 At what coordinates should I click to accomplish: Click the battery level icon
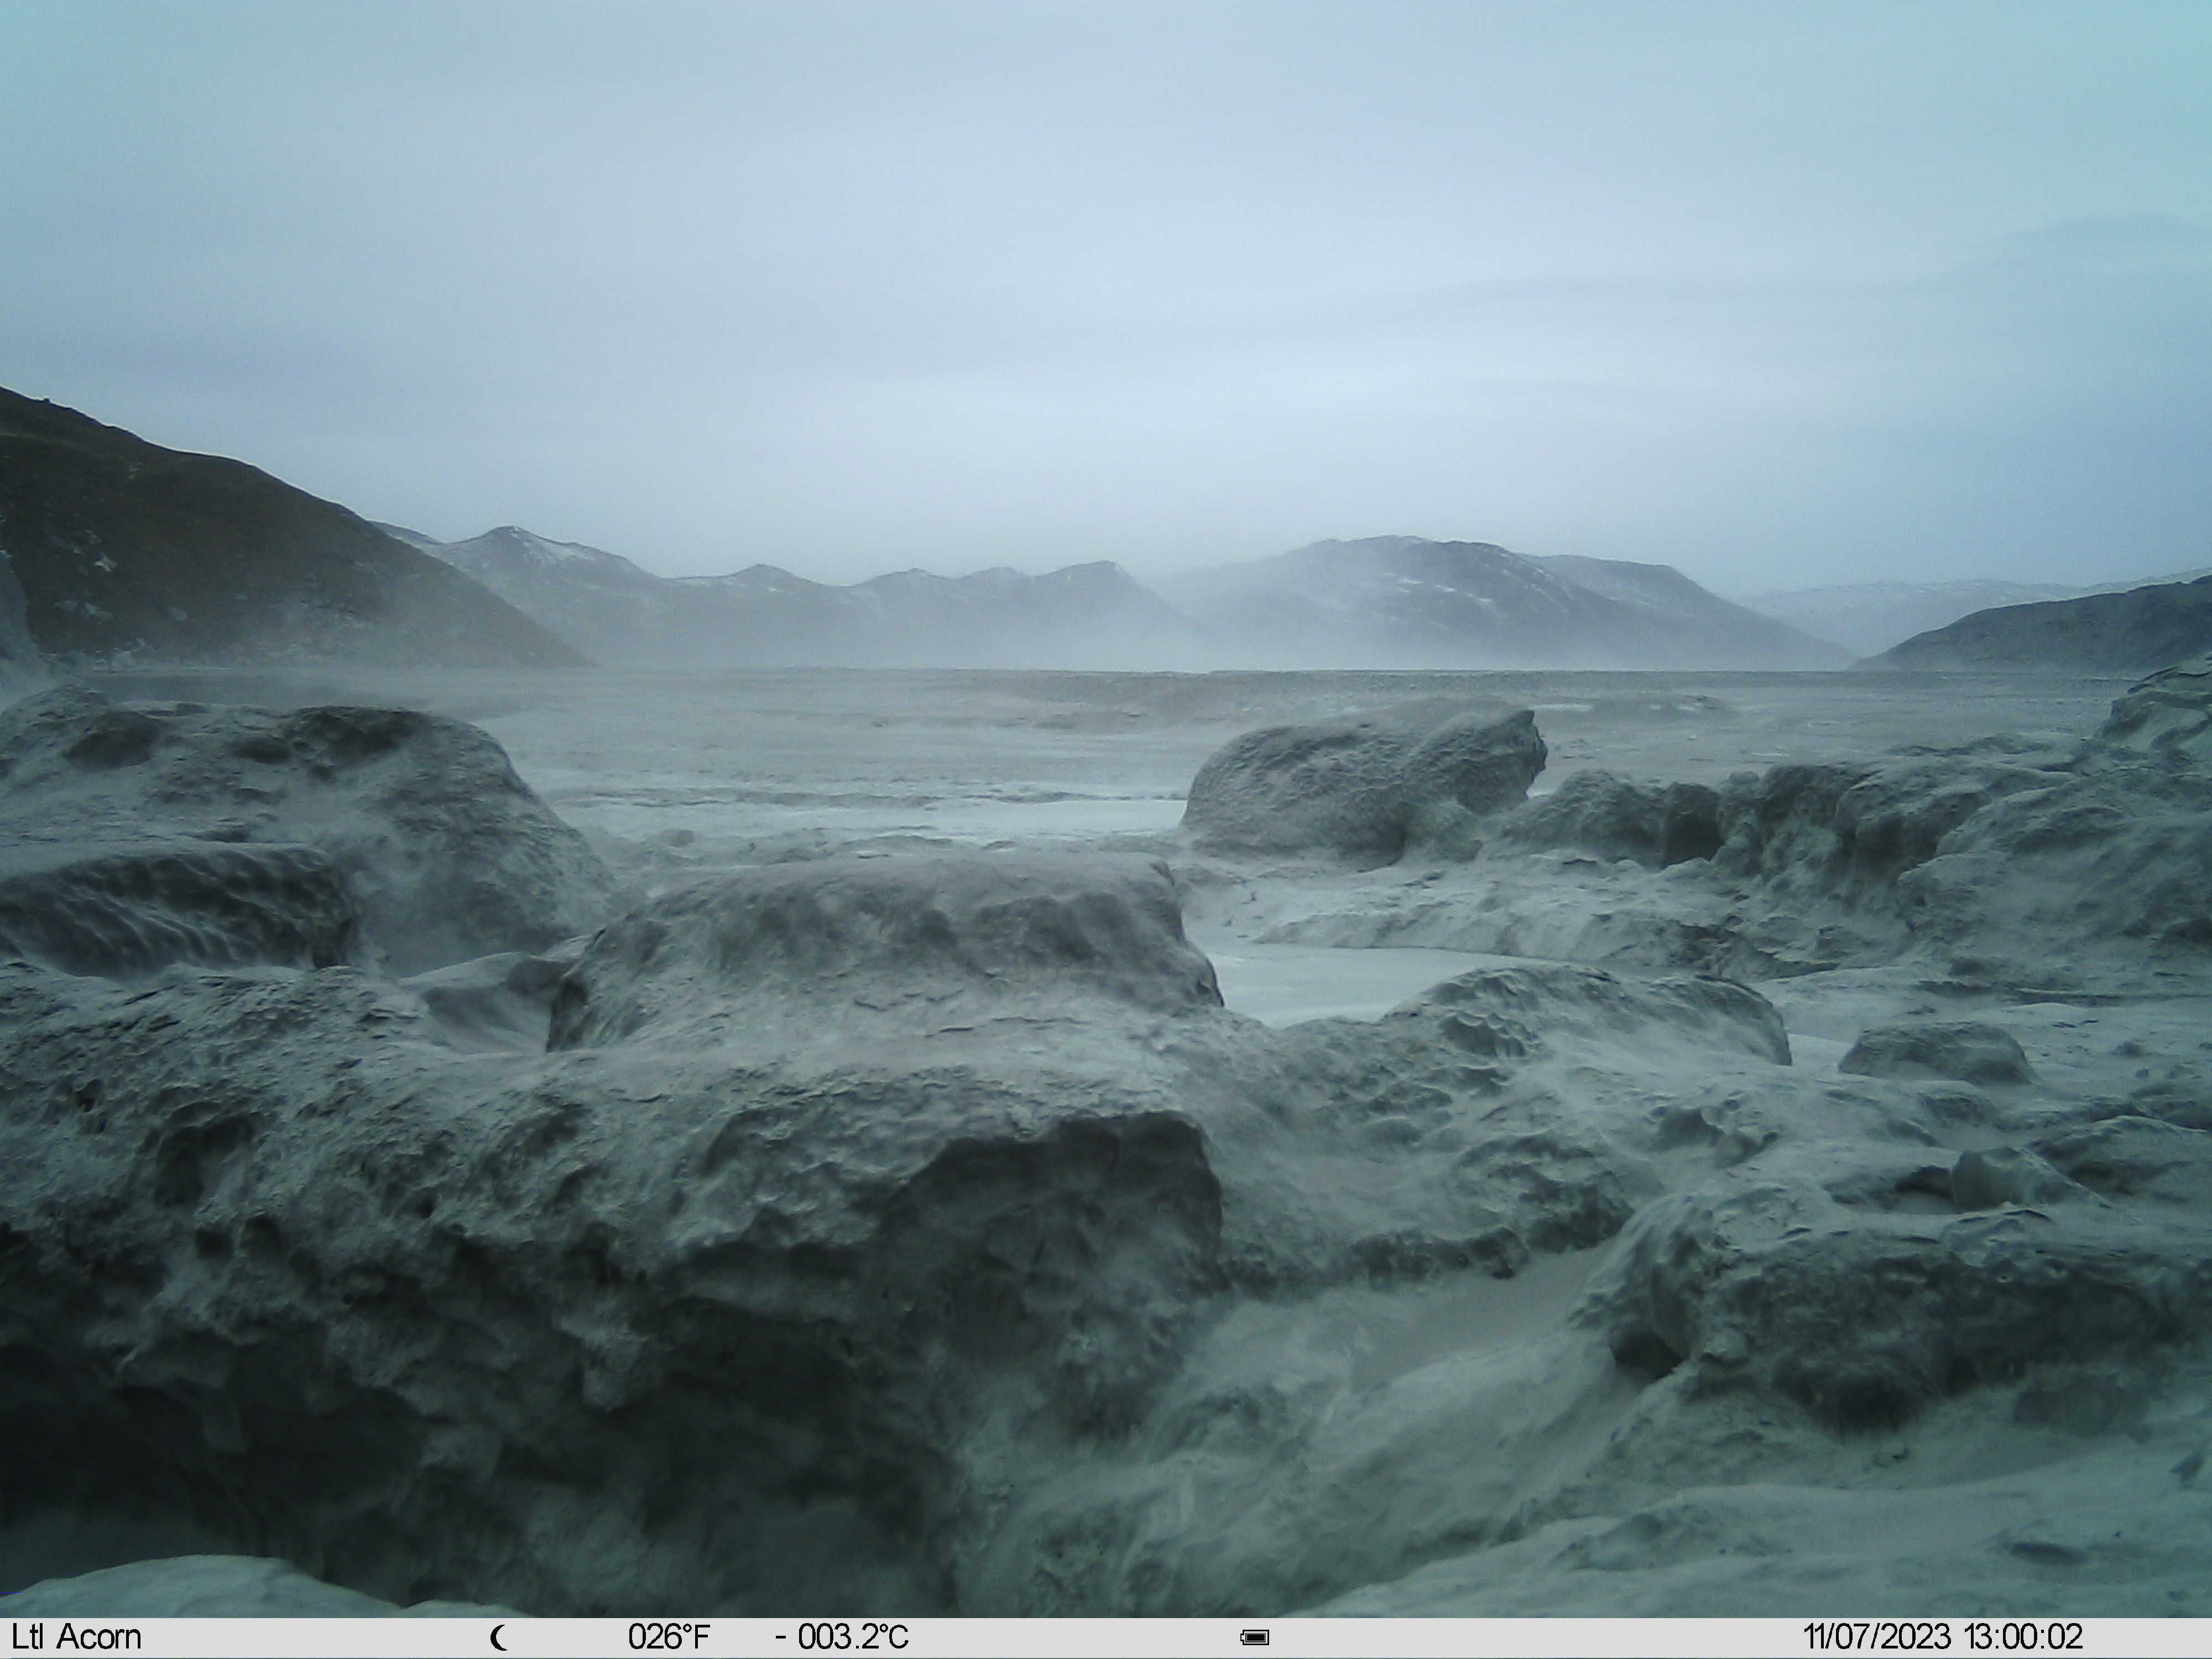pos(1255,1638)
